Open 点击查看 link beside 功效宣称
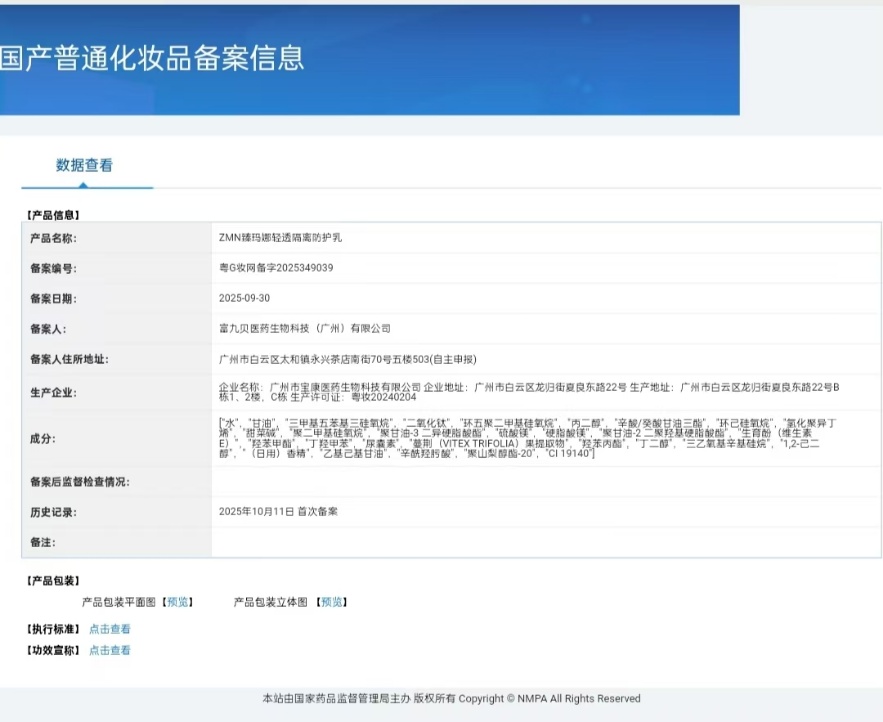The image size is (883, 722). 109,650
